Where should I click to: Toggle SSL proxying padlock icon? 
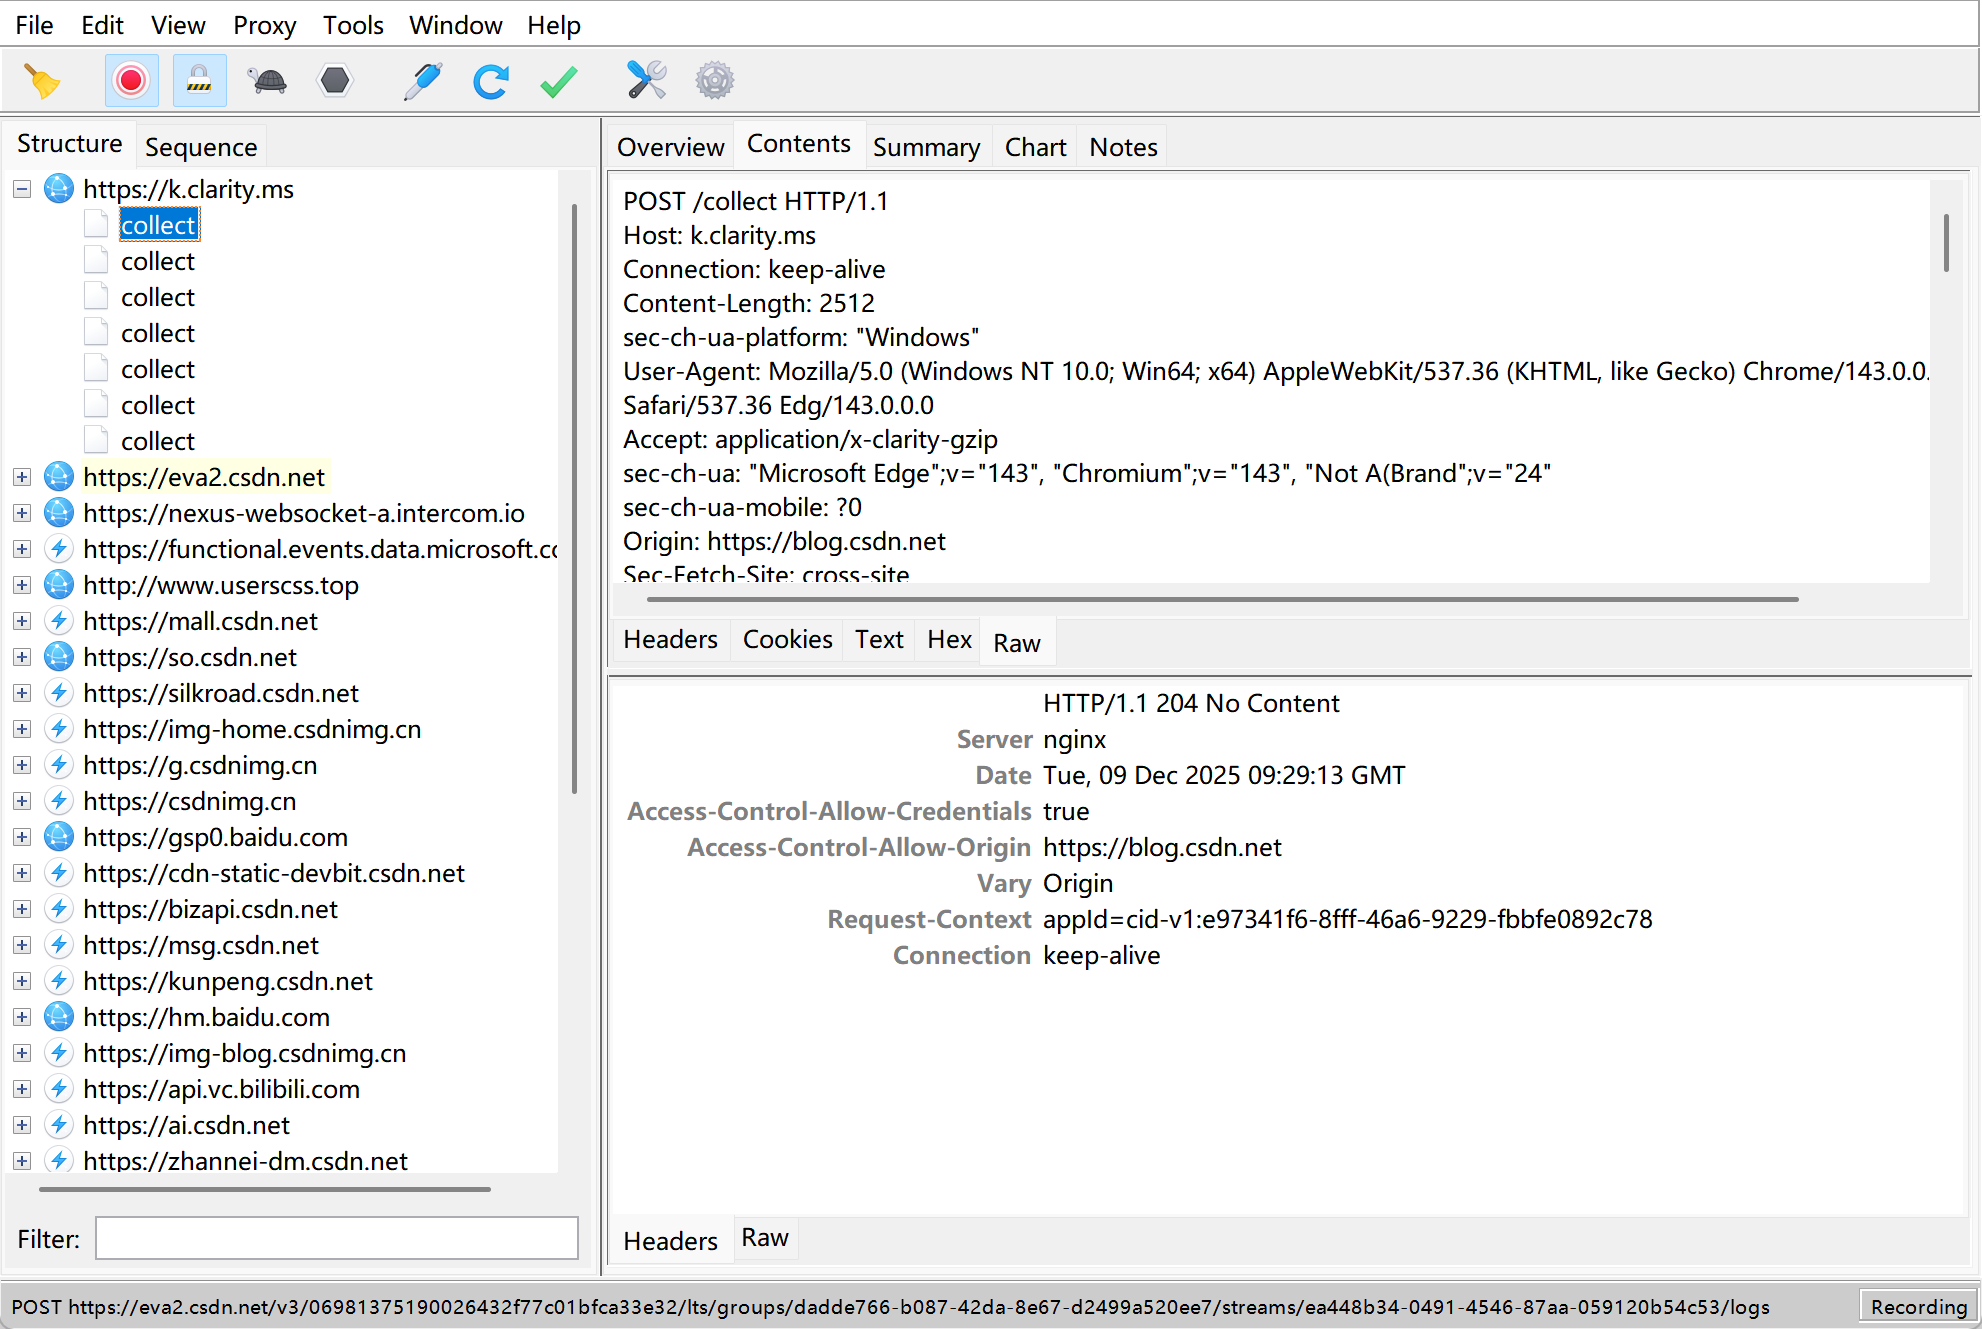199,81
